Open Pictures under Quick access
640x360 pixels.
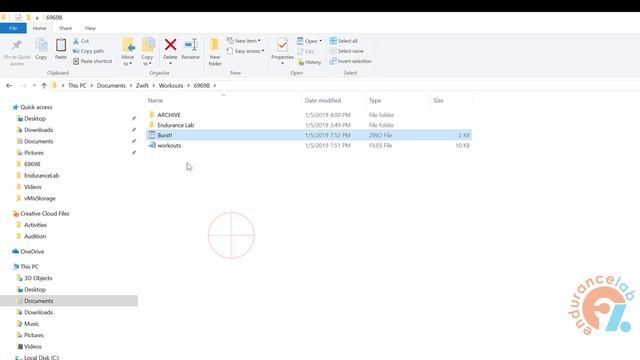[30, 153]
